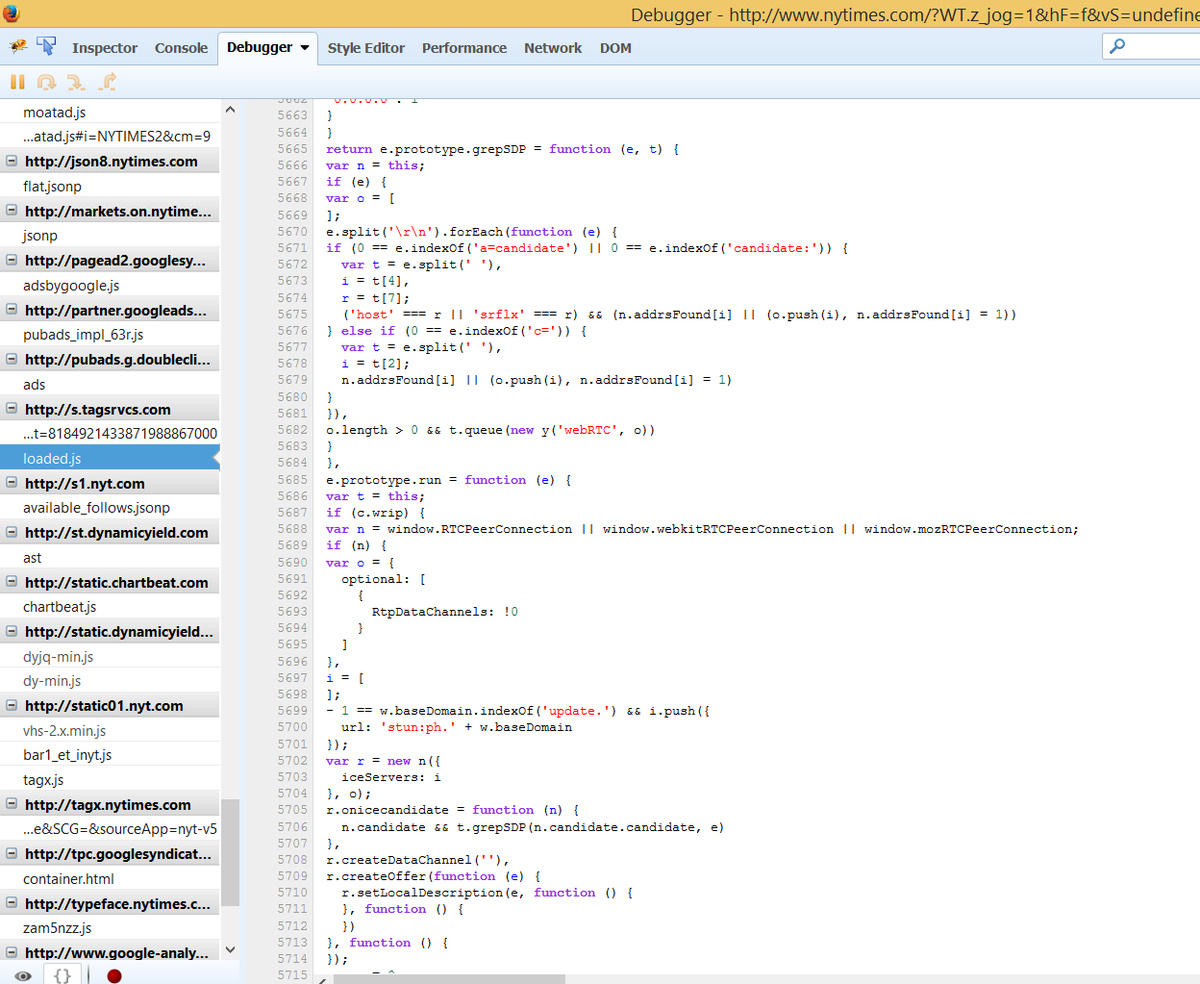
Task: Collapse the http://static.dynamicyield... group
Action: (x=12, y=632)
